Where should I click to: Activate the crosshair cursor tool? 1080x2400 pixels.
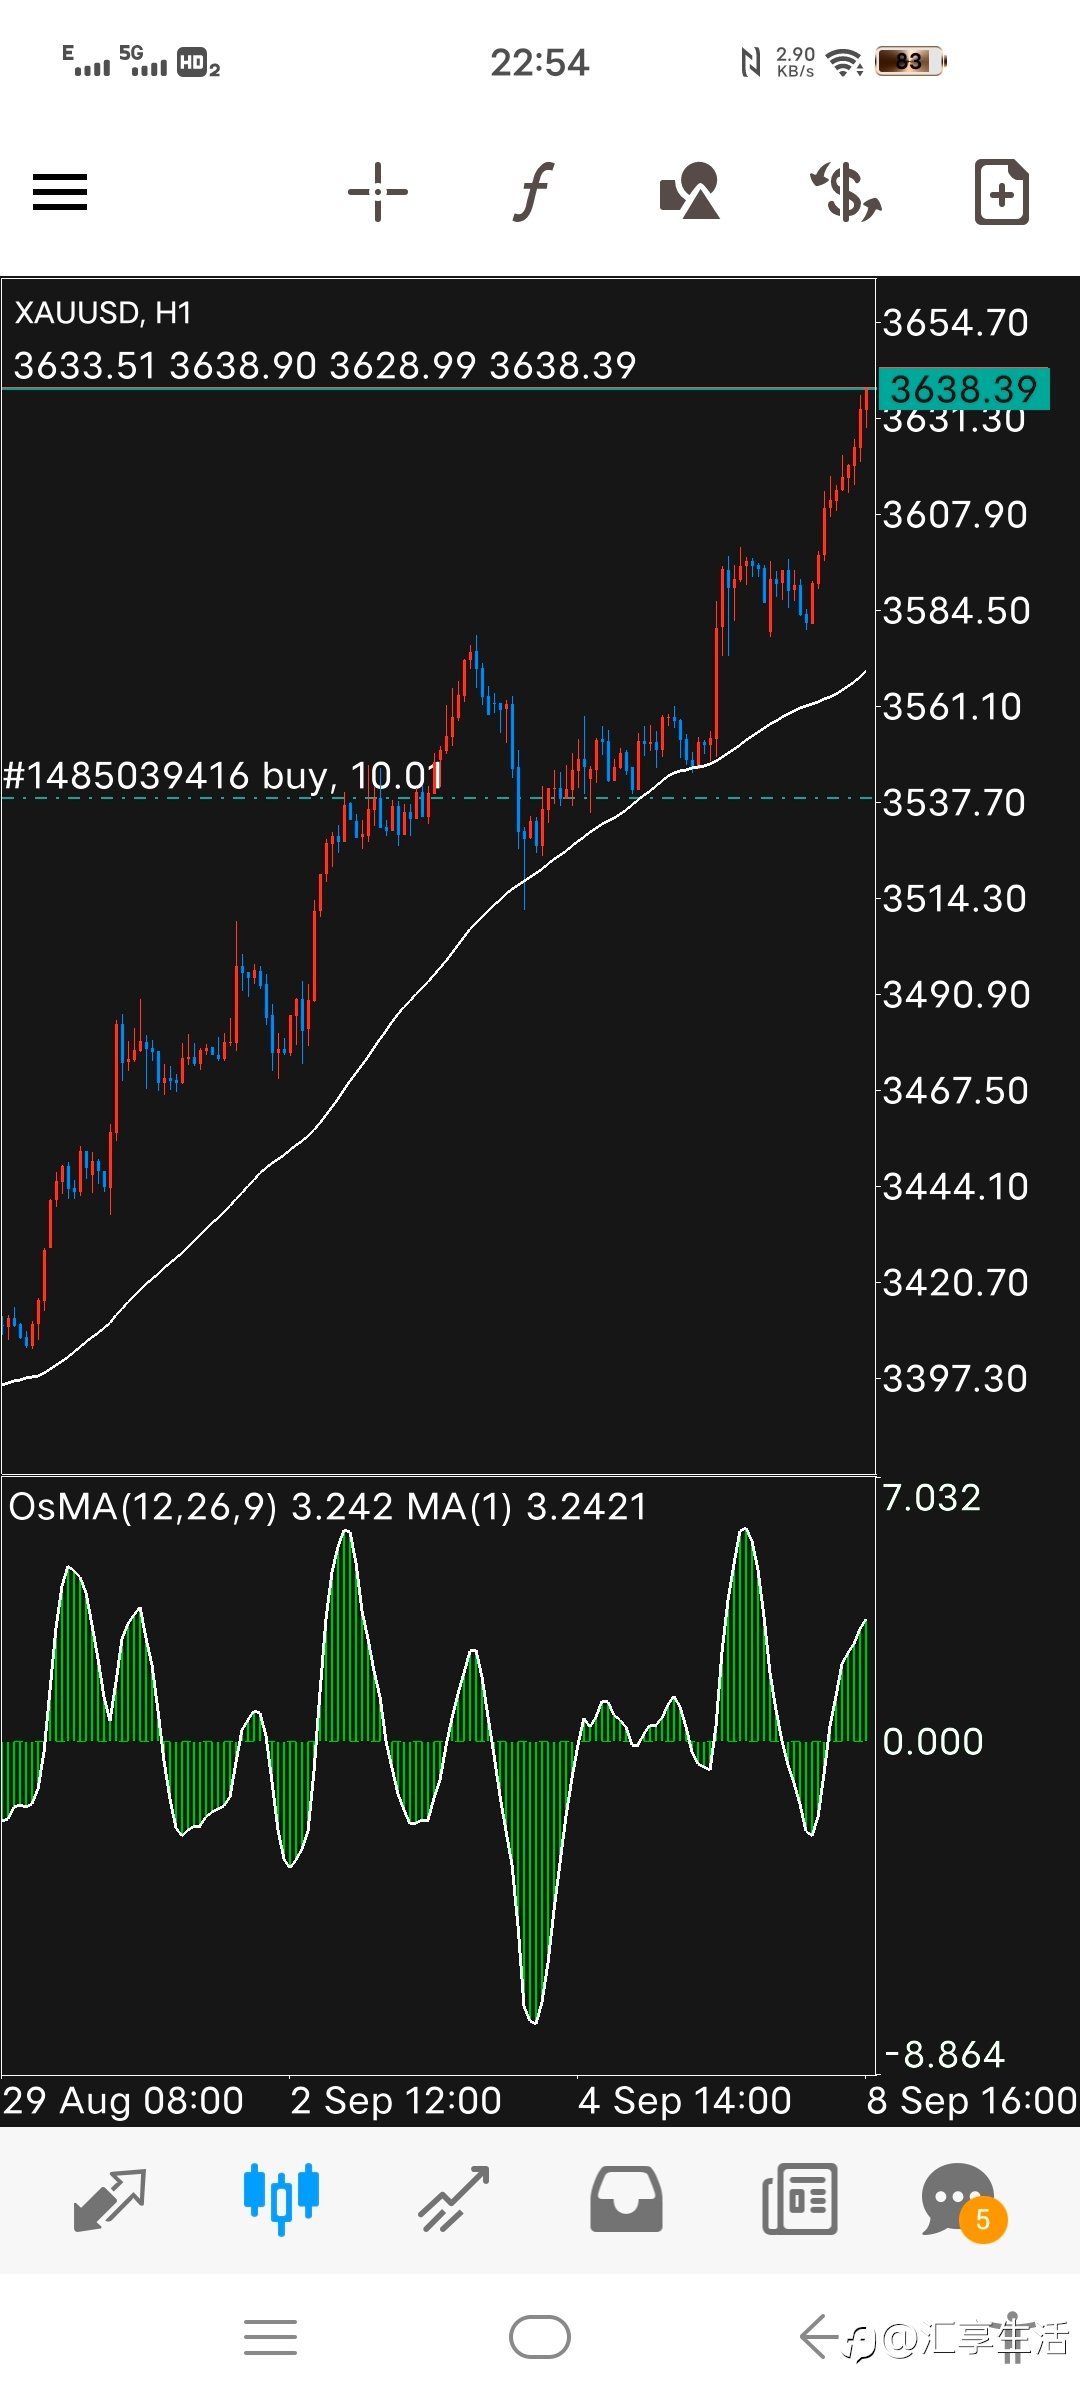[378, 191]
